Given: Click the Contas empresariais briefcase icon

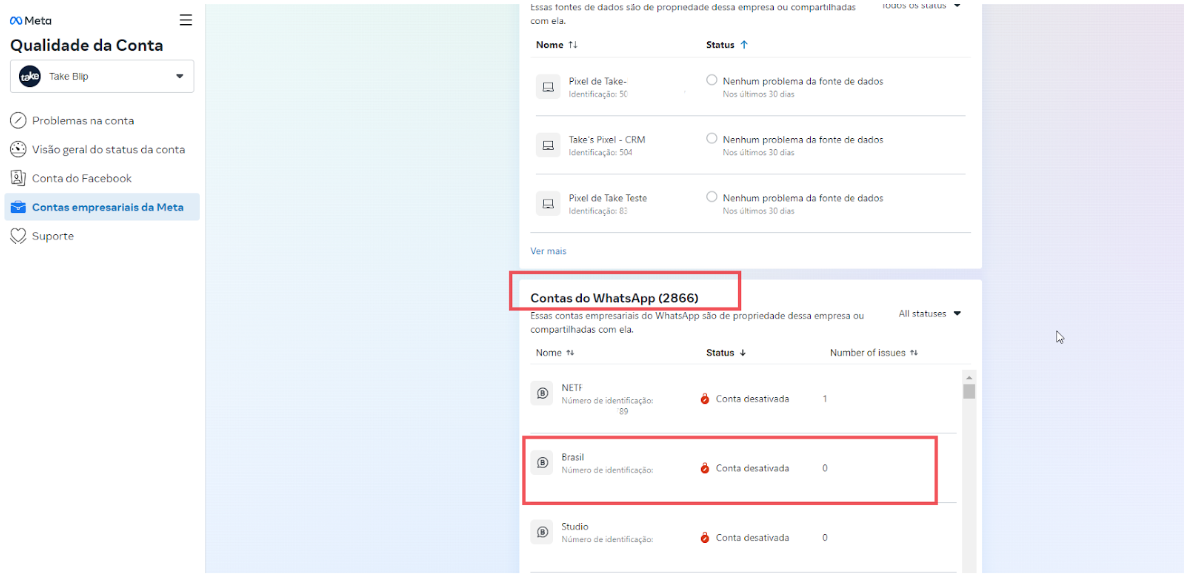Looking at the screenshot, I should click(x=18, y=207).
